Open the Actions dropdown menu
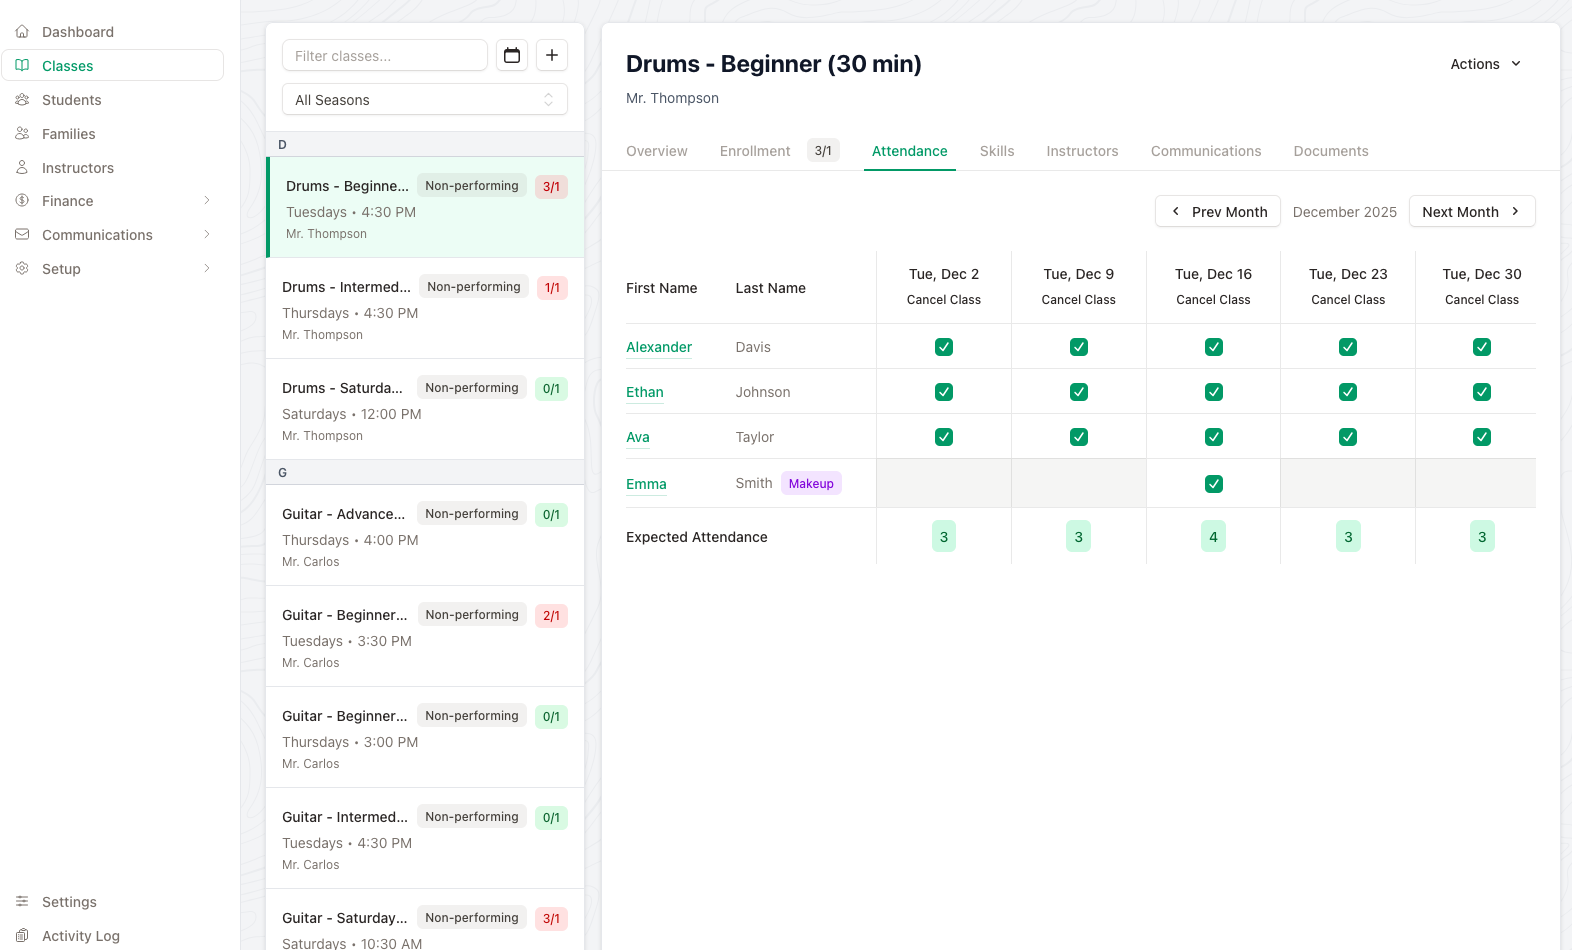The height and width of the screenshot is (950, 1572). [x=1486, y=64]
